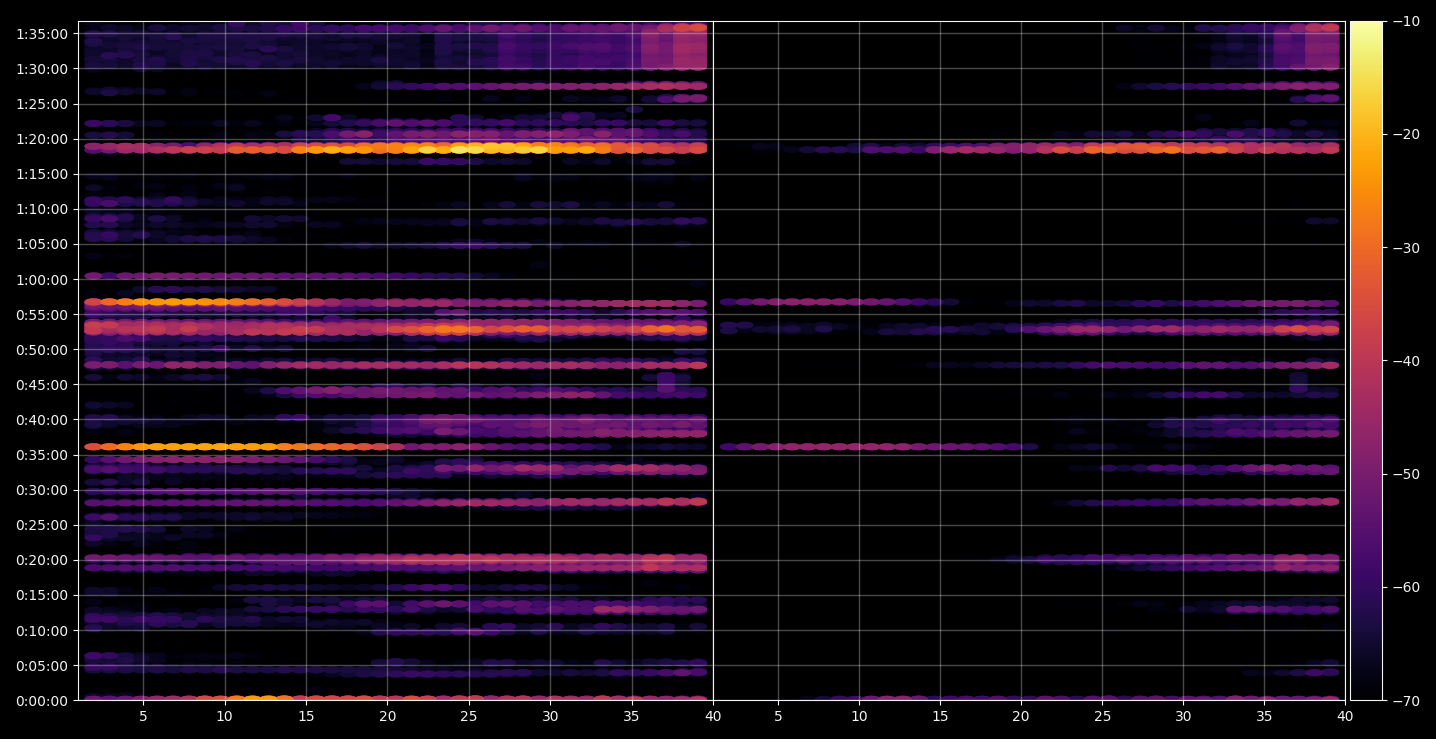Click x-axis label 5 of right plot
Screen dimensions: 1436x739
tap(777, 717)
